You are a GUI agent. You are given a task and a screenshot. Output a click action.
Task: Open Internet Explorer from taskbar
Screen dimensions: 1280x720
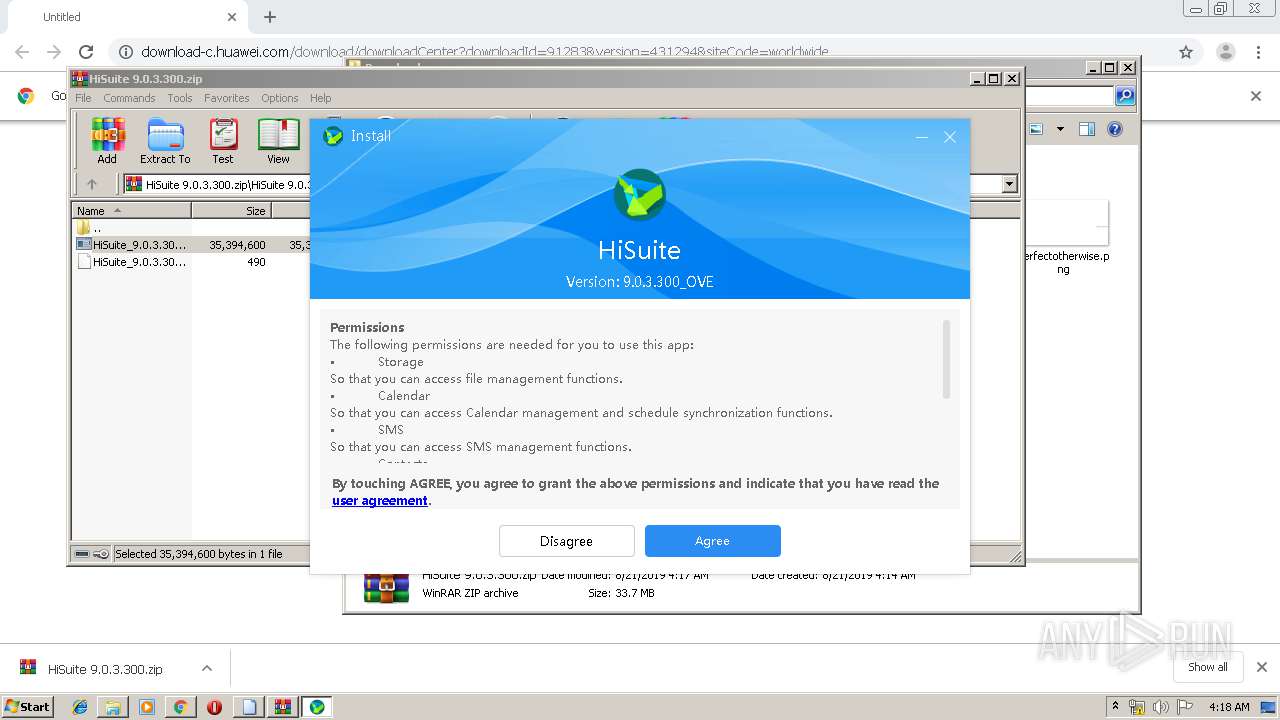tap(80, 707)
